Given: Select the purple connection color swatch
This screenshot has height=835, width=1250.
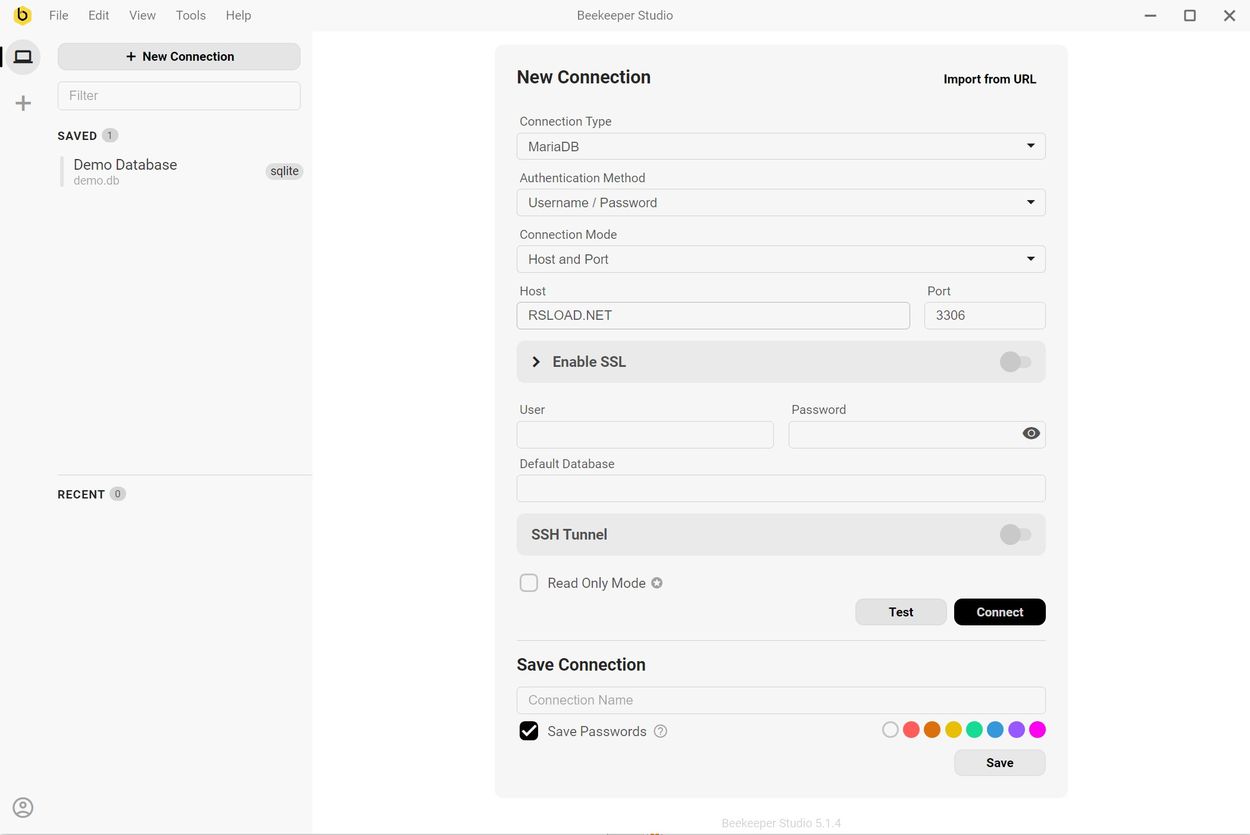Looking at the screenshot, I should pyautogui.click(x=1016, y=730).
